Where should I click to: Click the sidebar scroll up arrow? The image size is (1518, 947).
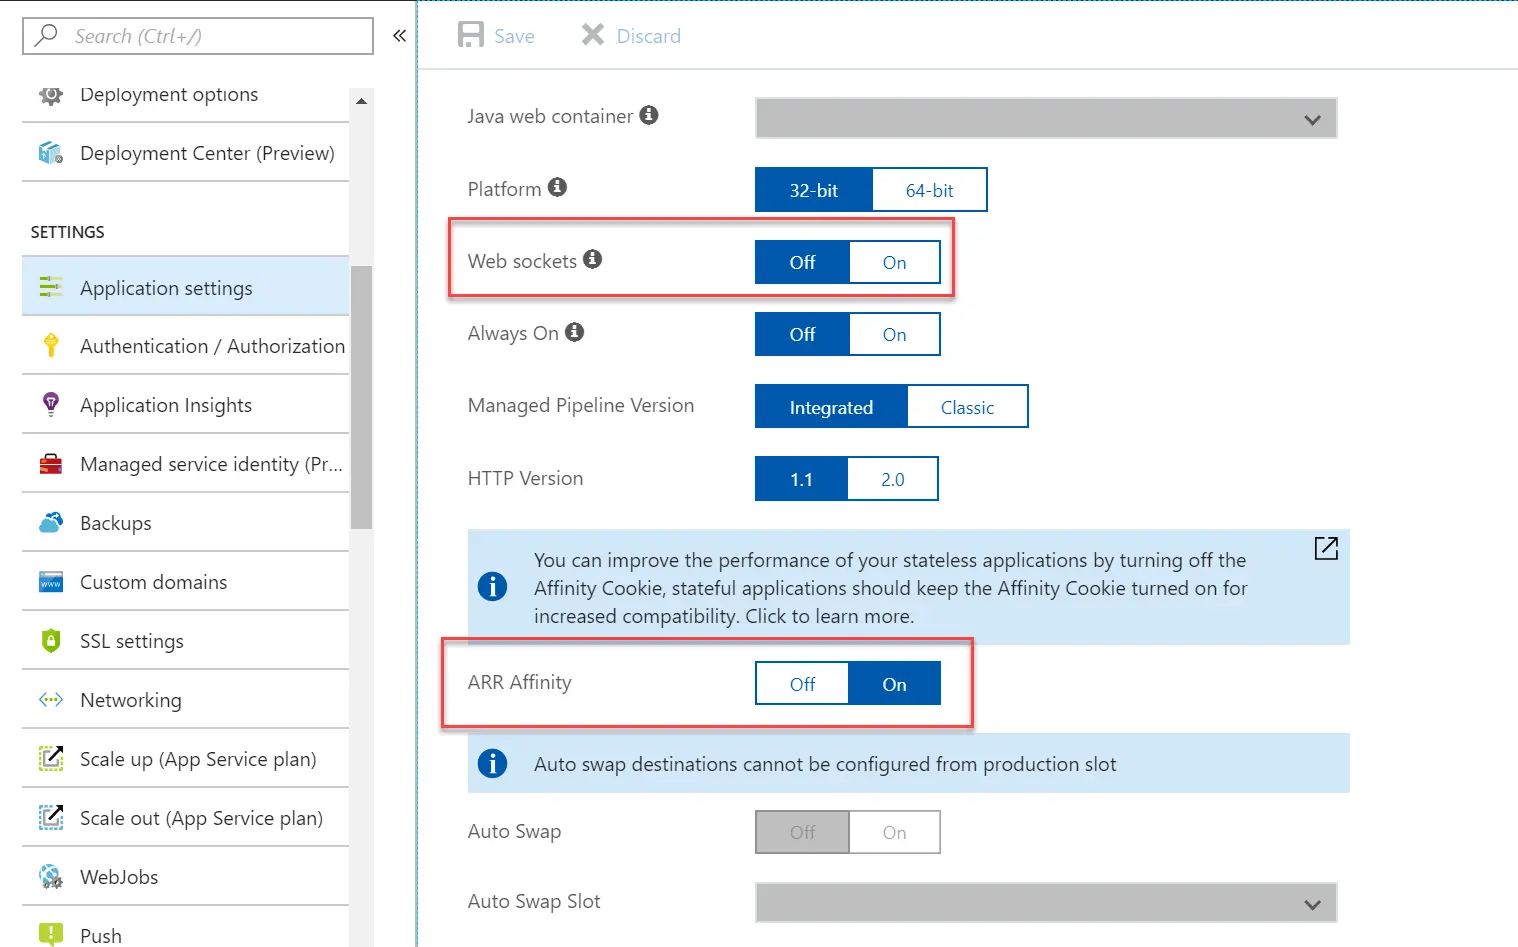pyautogui.click(x=361, y=101)
